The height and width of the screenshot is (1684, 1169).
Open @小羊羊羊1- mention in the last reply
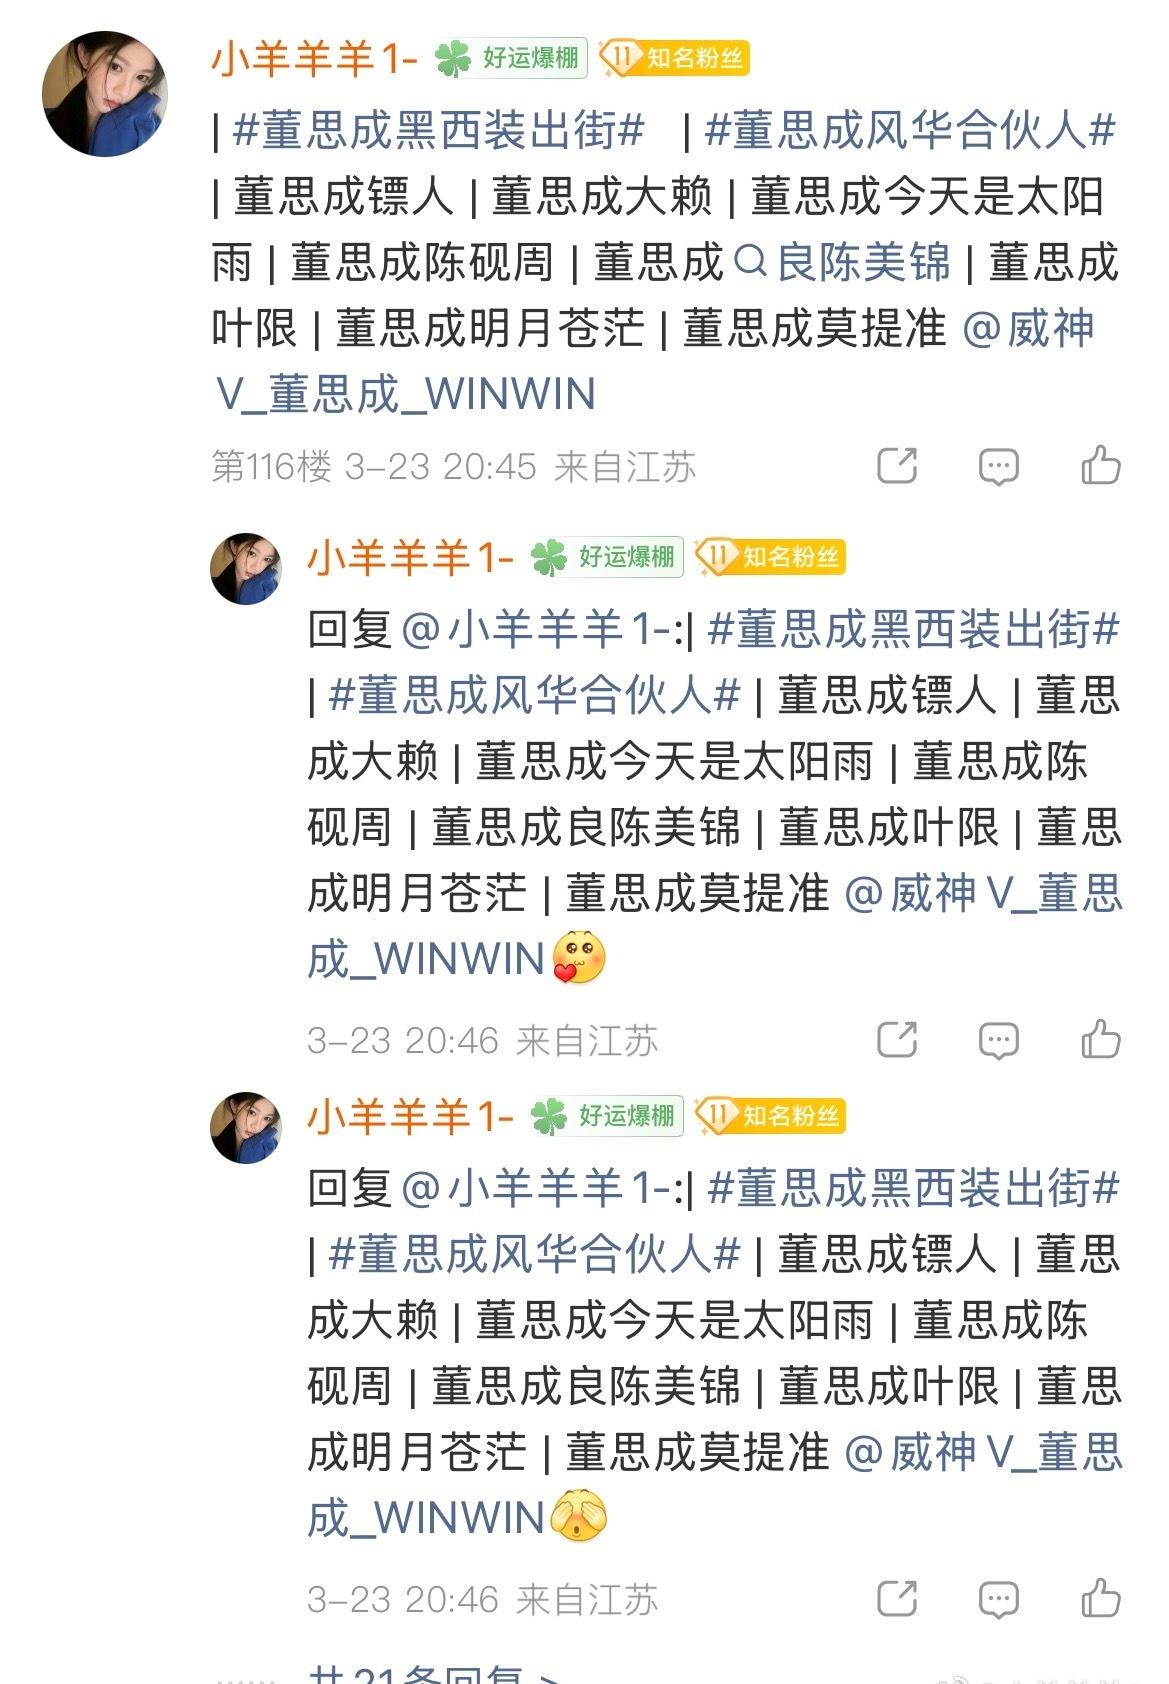[x=535, y=1189]
